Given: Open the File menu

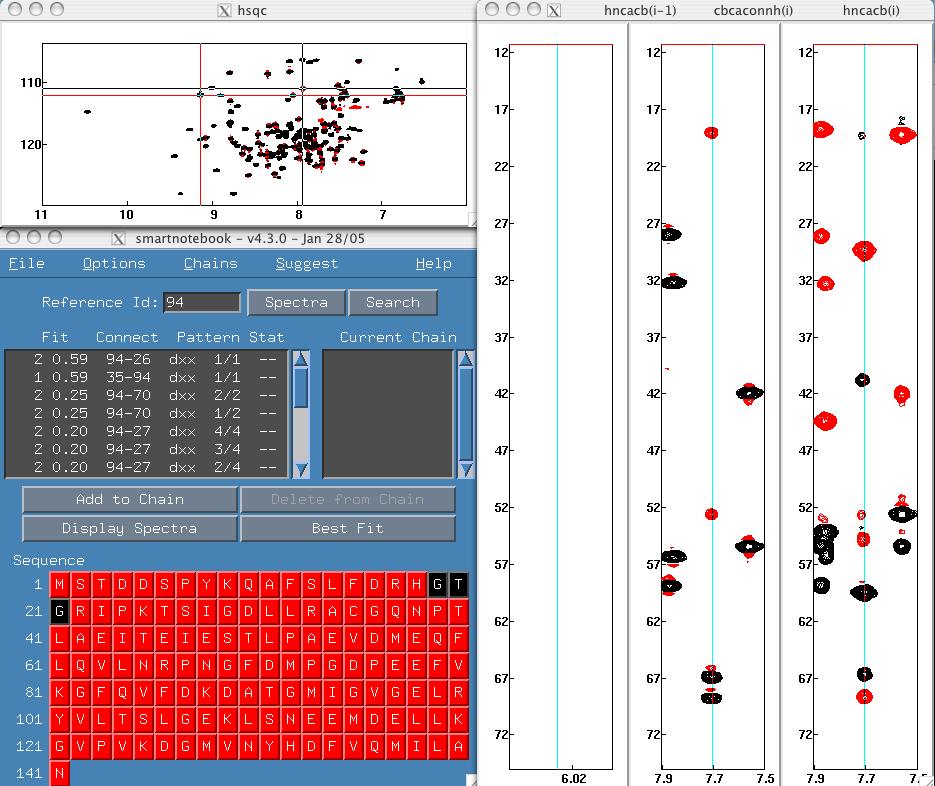Looking at the screenshot, I should point(27,263).
